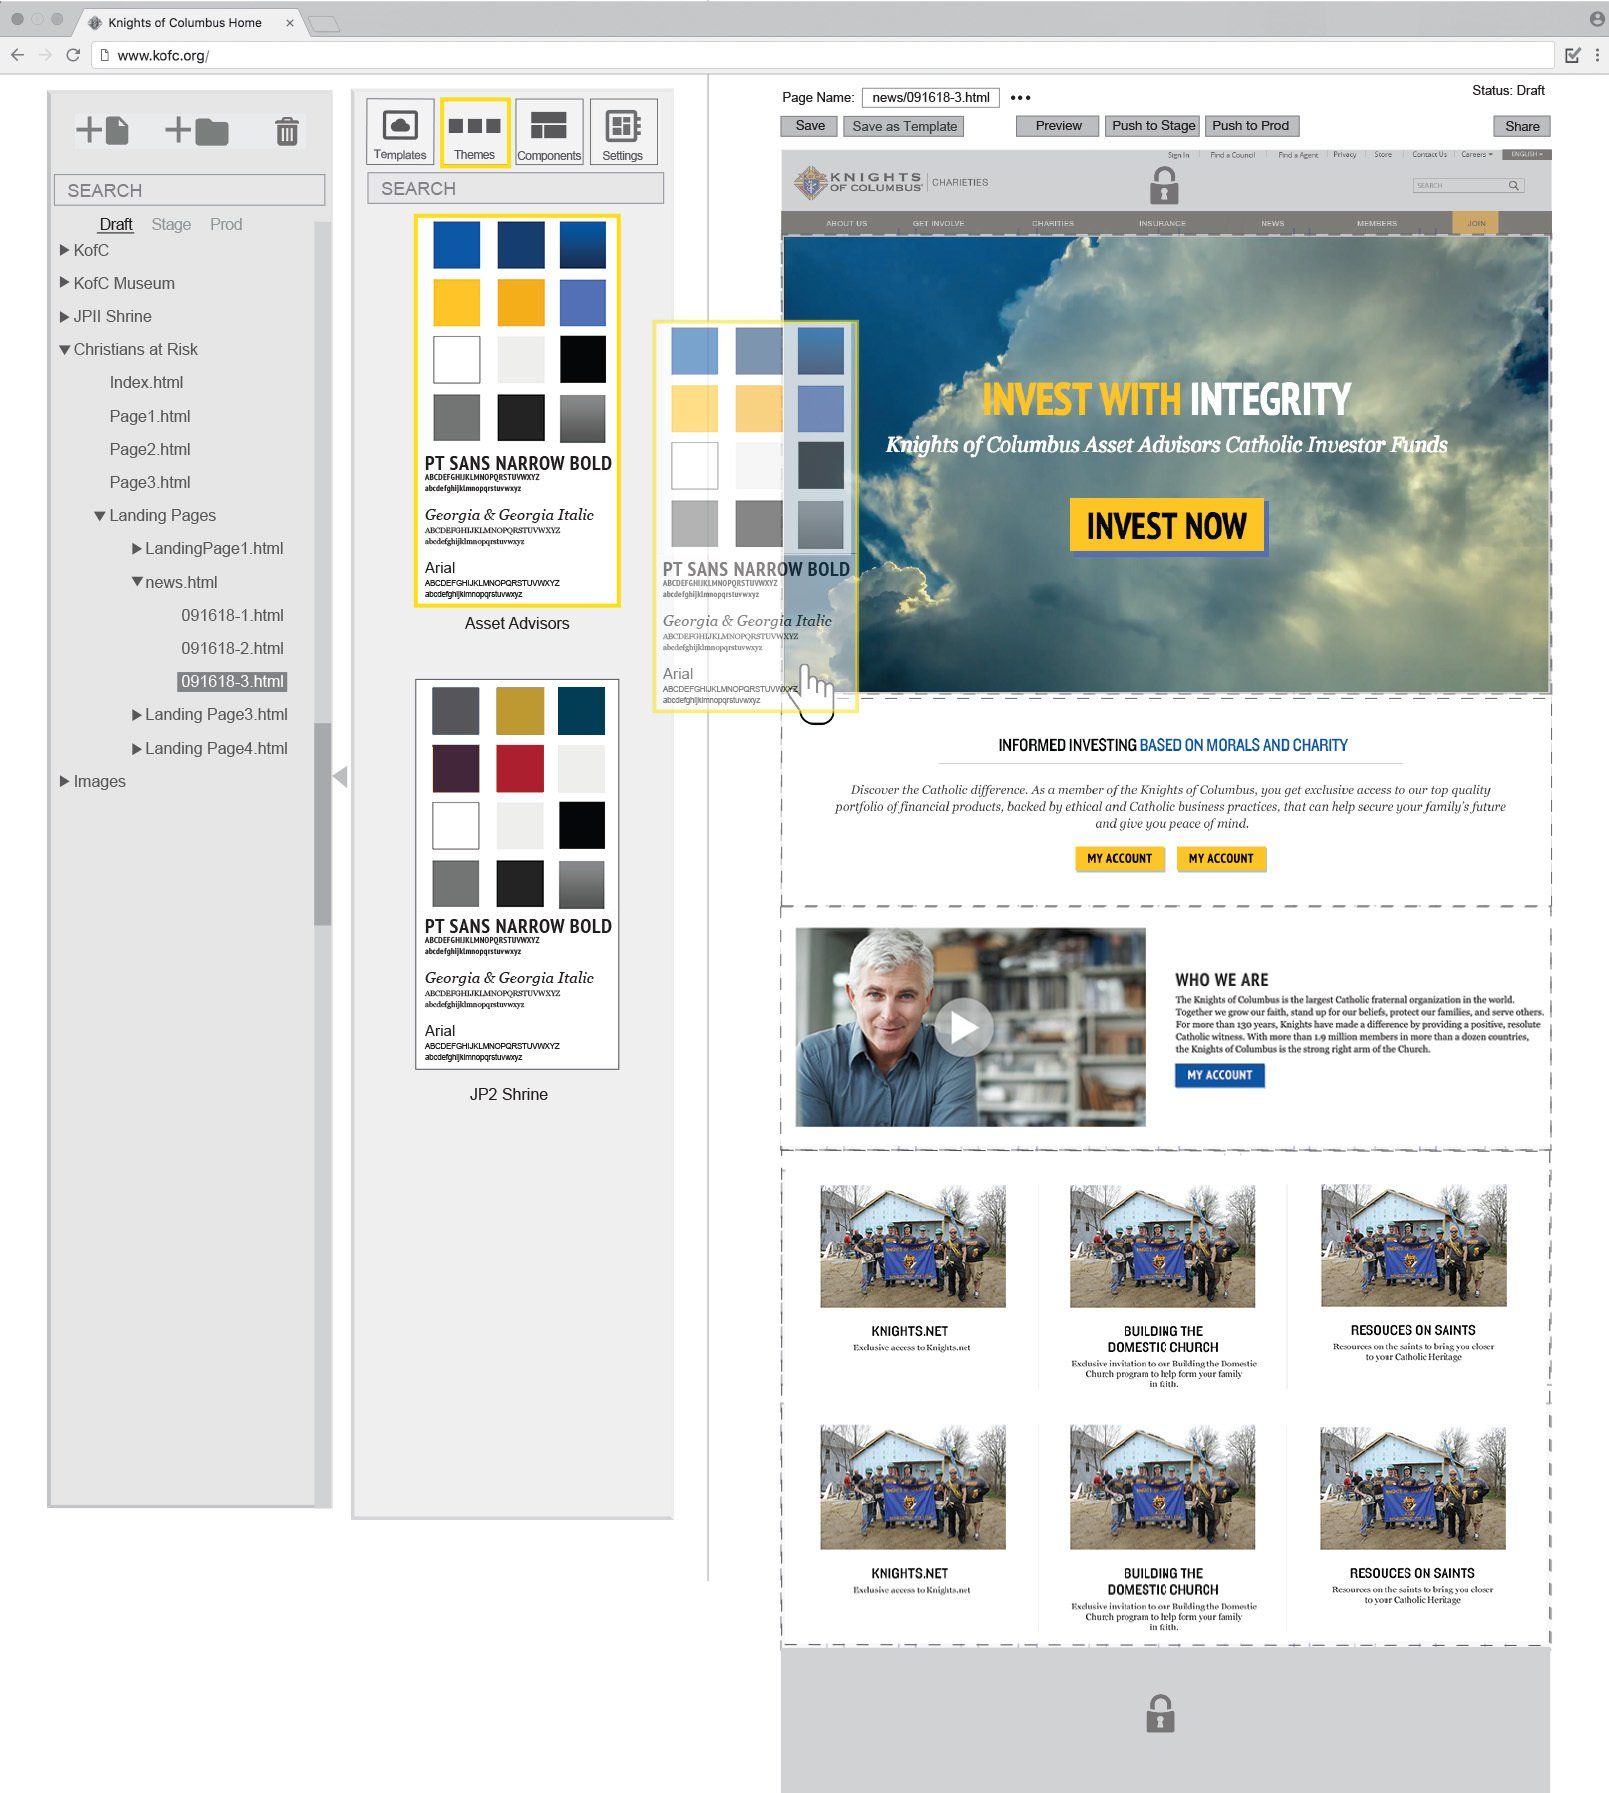1609x1793 pixels.
Task: Open the Careers dropdown link
Action: point(1476,154)
